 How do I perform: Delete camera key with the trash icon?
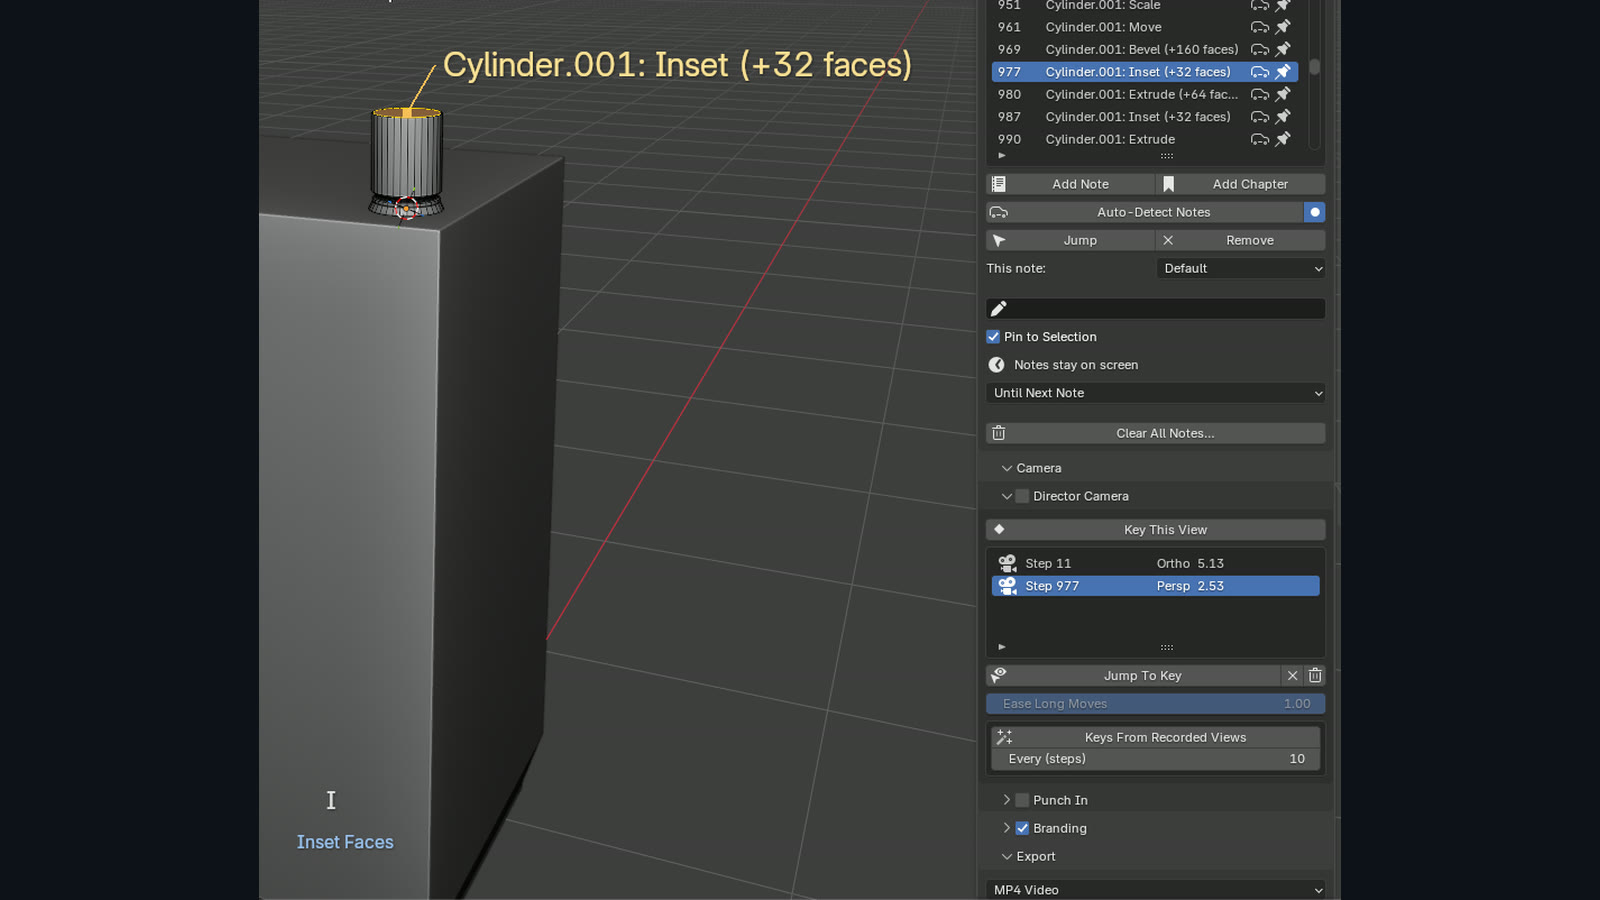(1315, 676)
